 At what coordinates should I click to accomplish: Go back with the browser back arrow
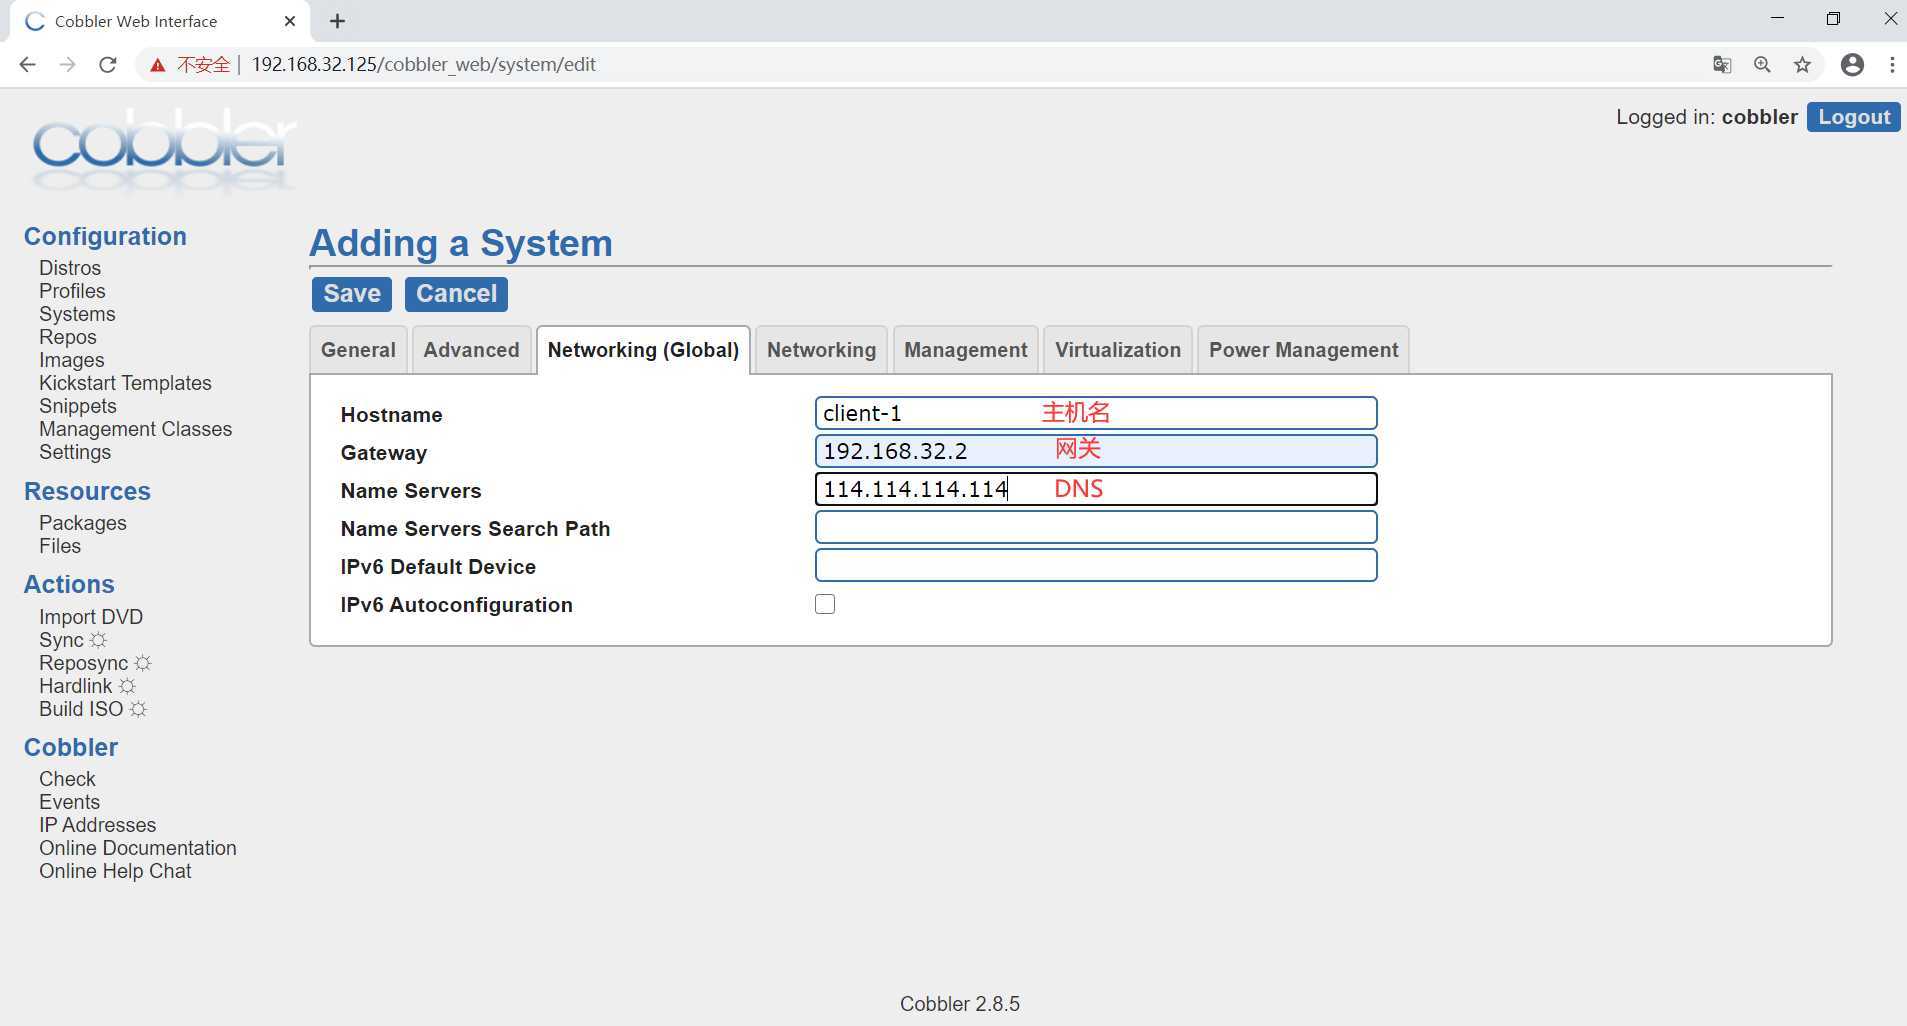[27, 64]
